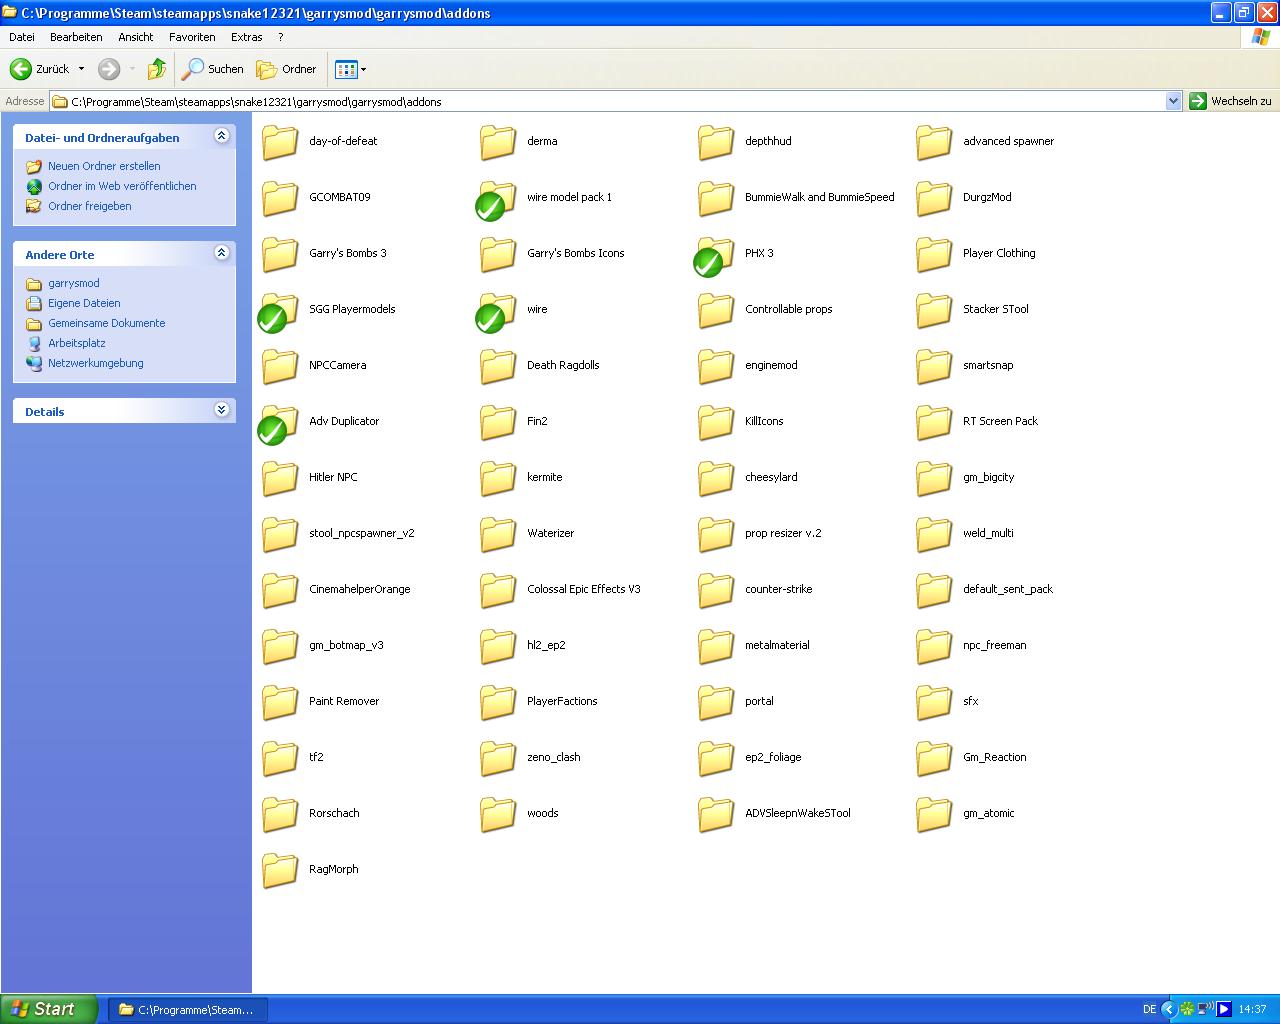
Task: Select the RagMorph folder icon
Action: click(279, 870)
